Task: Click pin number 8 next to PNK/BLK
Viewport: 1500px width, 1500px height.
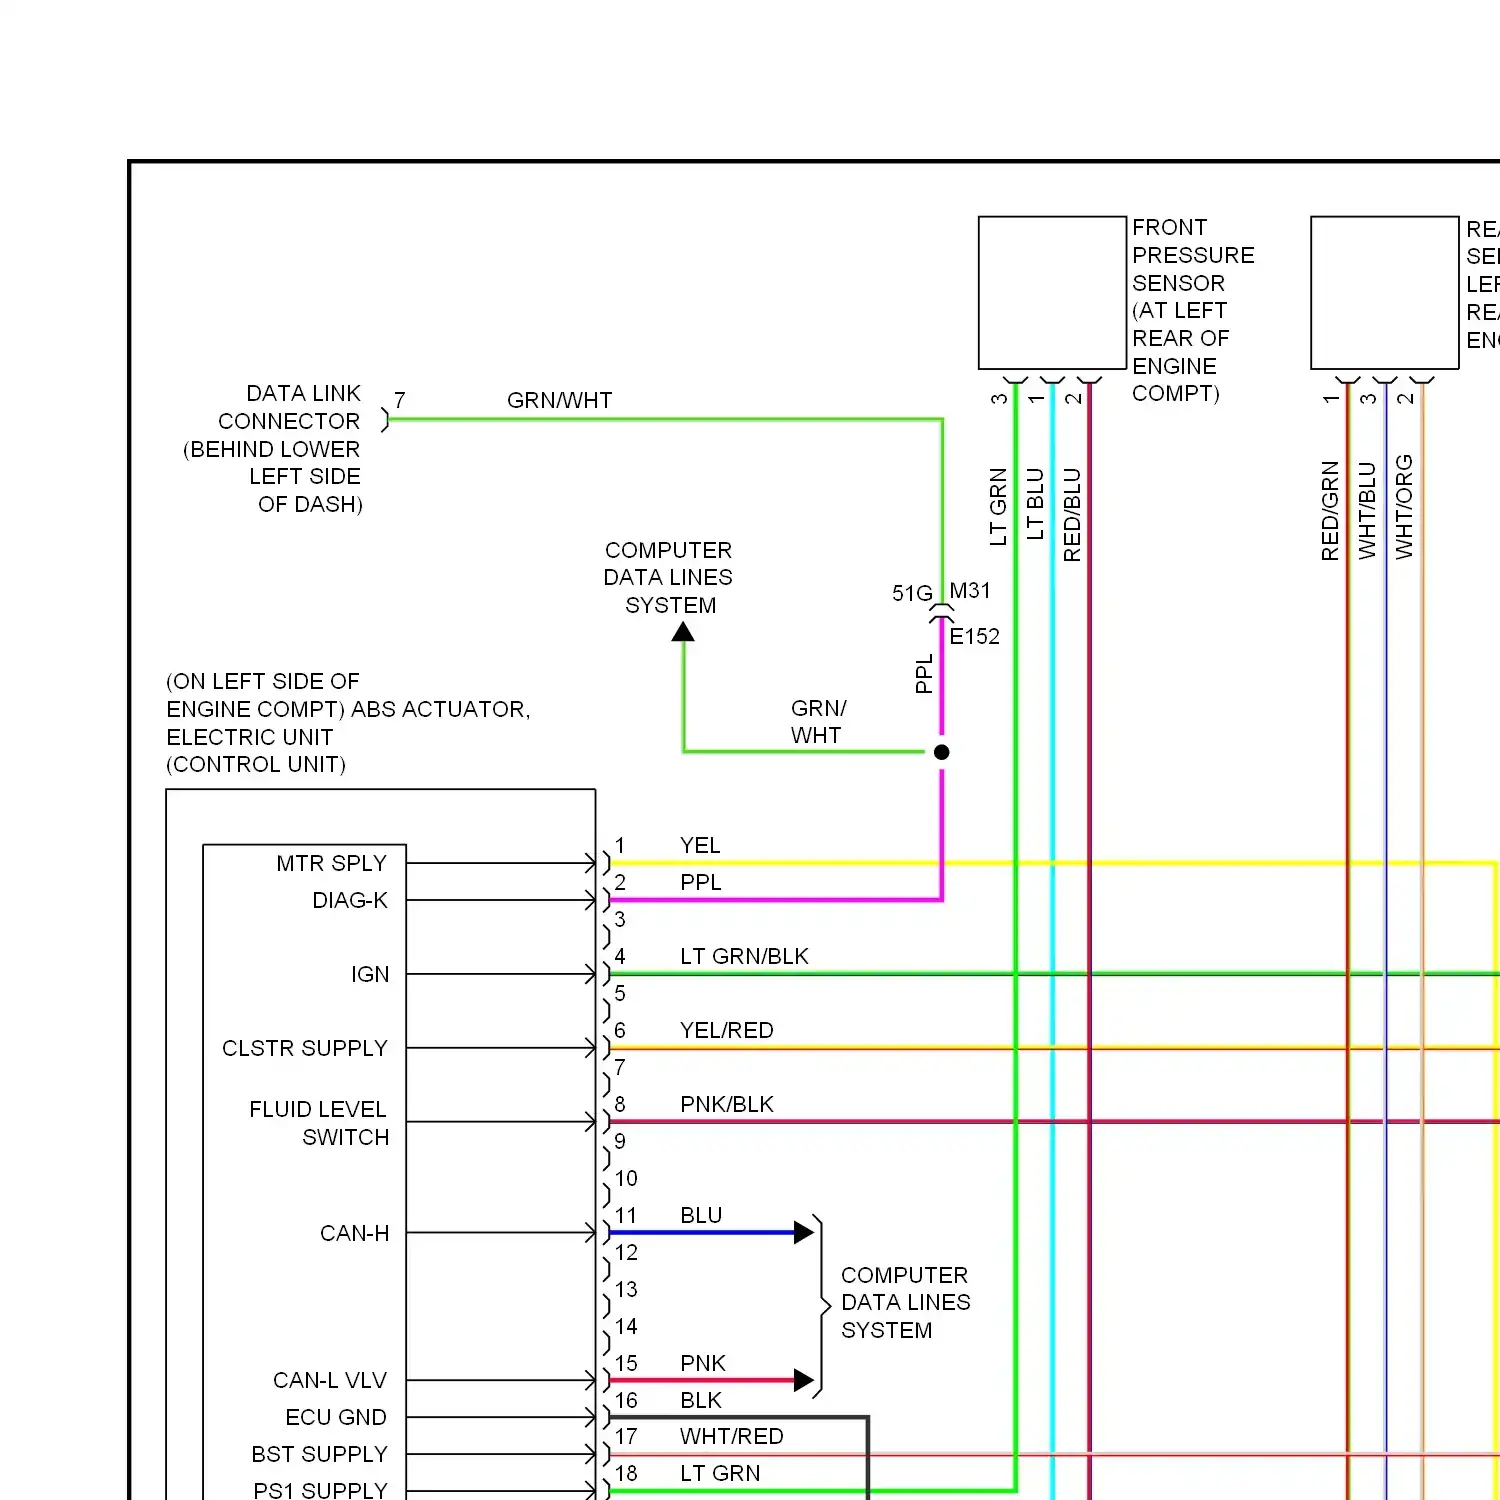Action: pos(620,1104)
